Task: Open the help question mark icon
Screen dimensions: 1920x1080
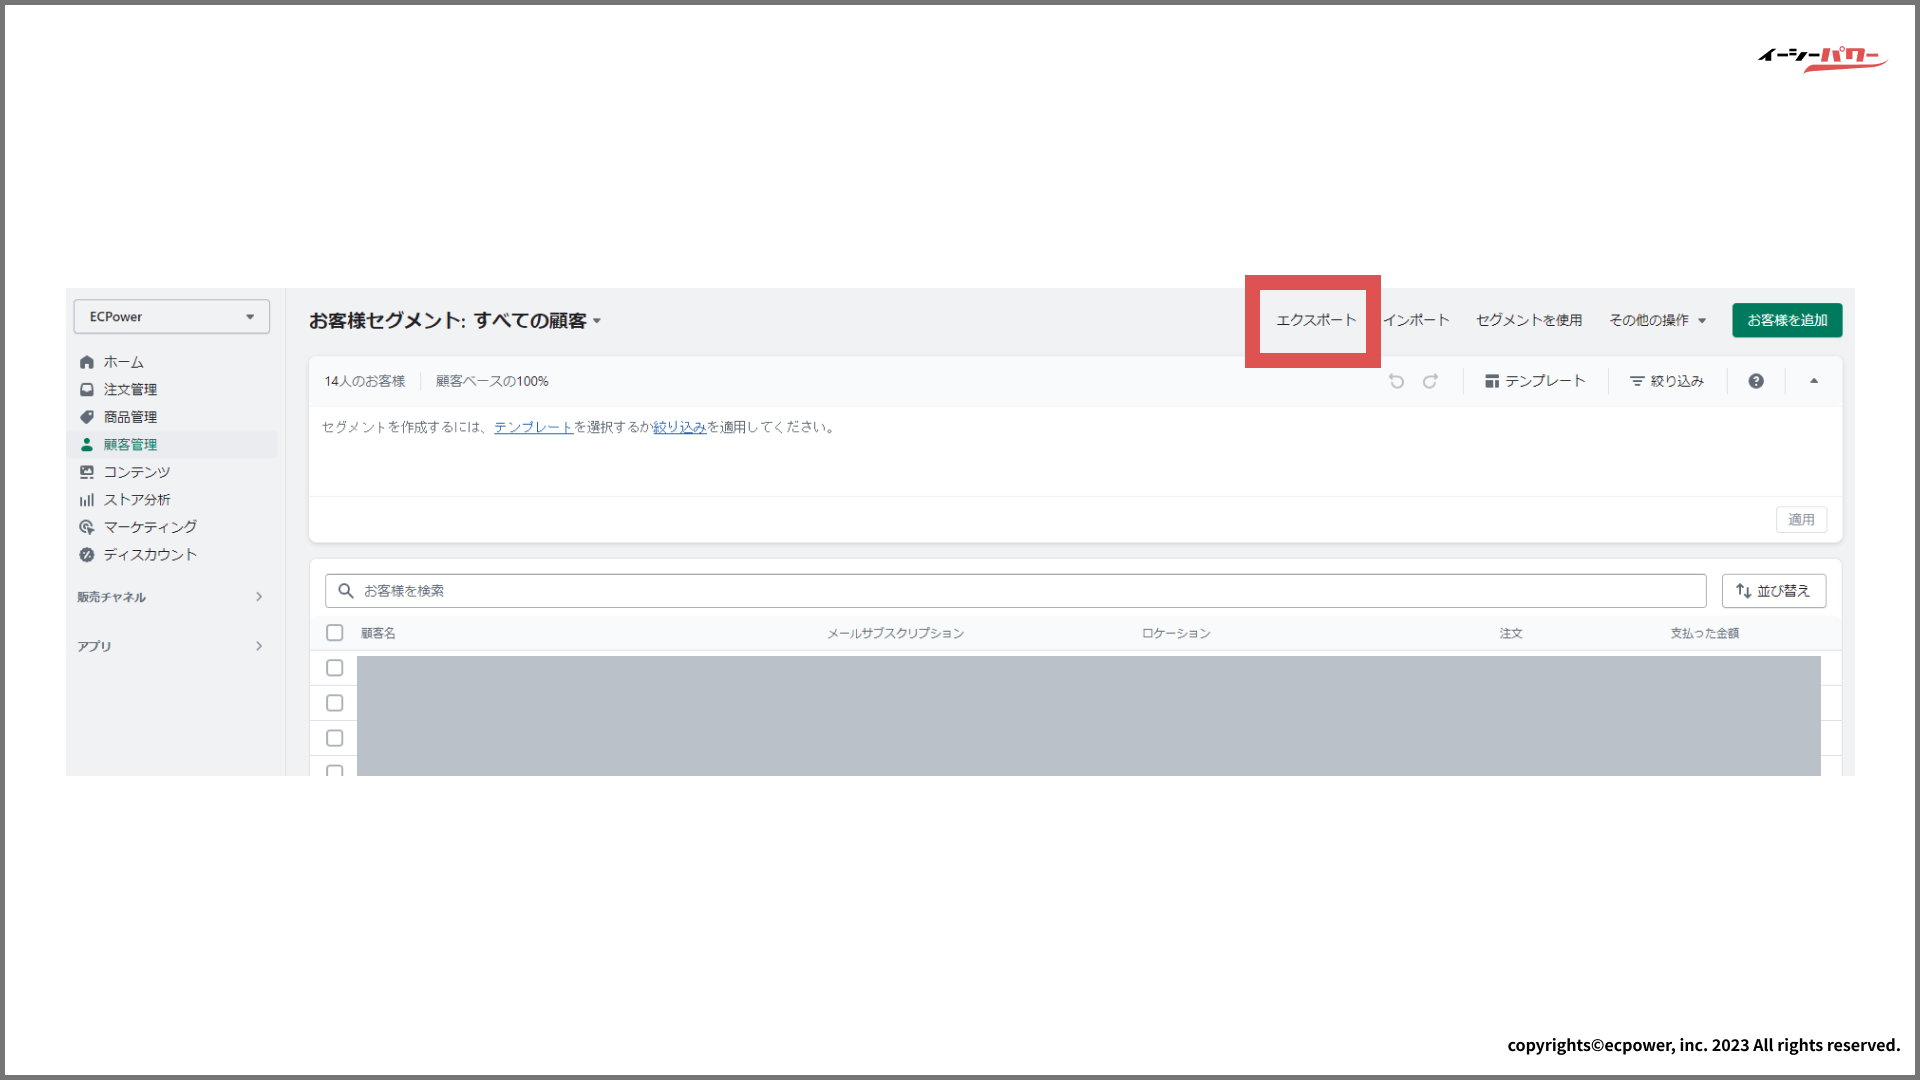Action: coord(1756,381)
